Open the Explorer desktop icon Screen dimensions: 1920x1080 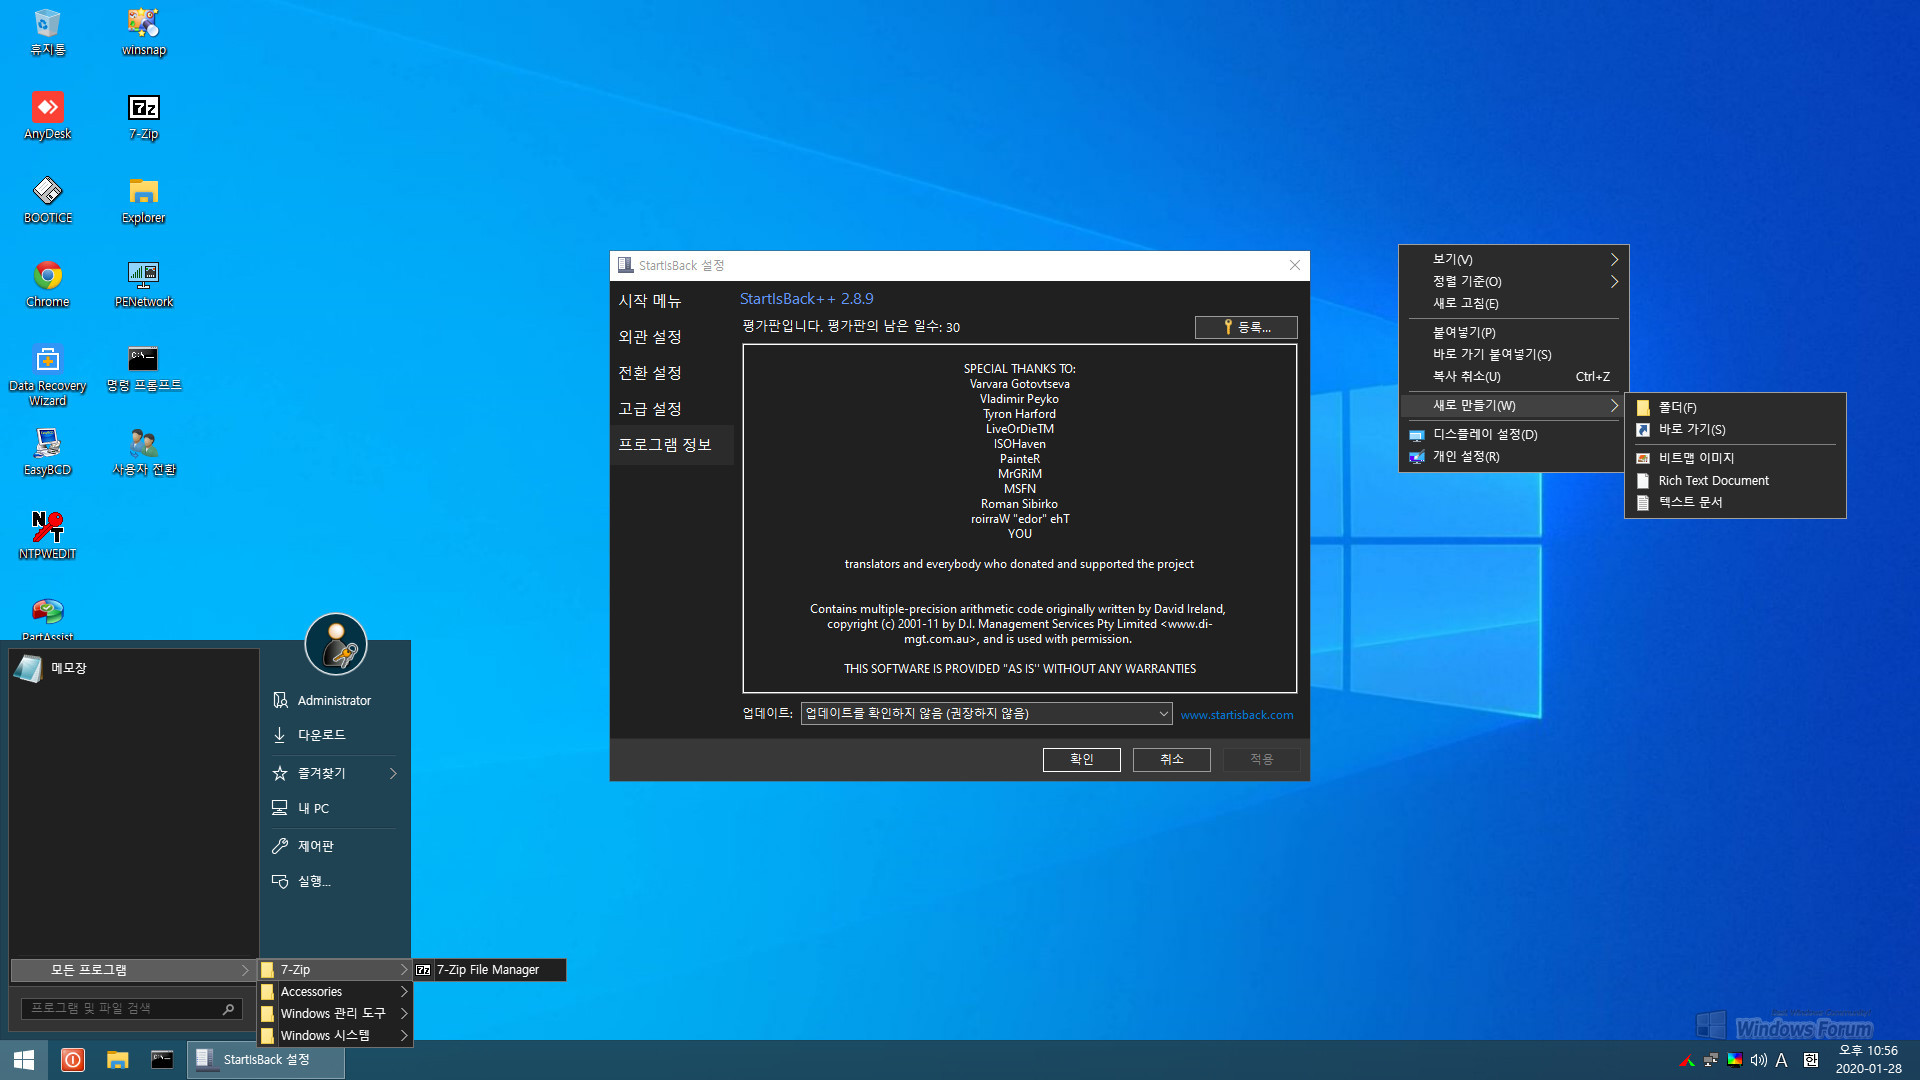pos(143,200)
